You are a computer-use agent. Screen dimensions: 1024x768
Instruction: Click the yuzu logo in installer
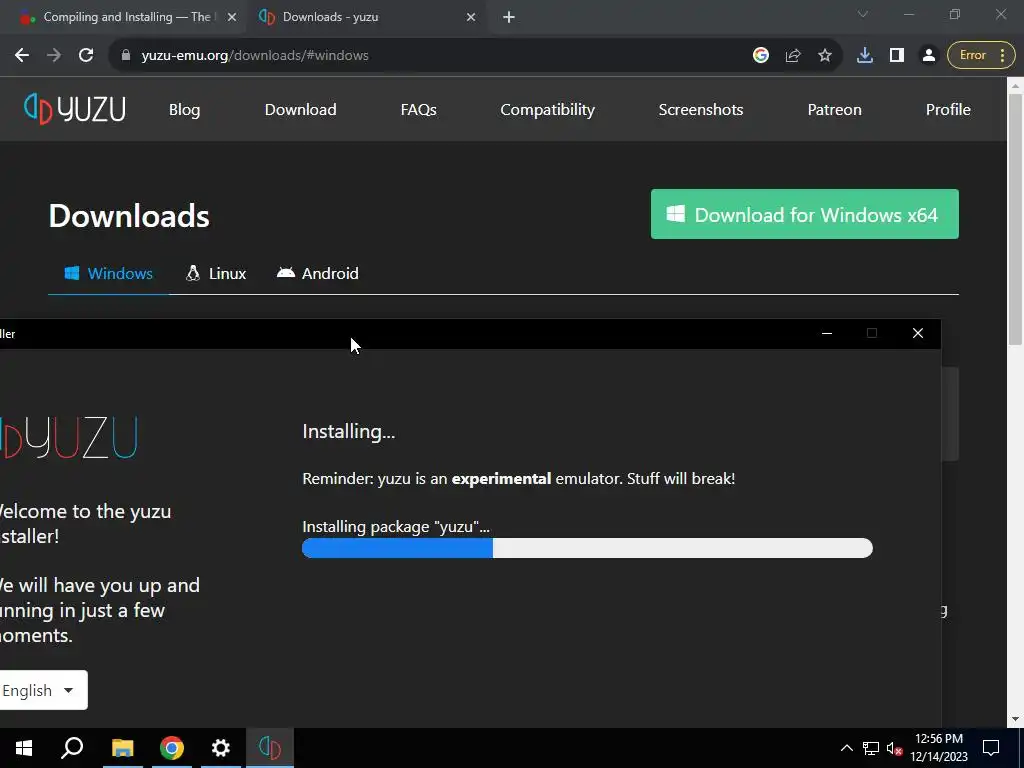coord(69,438)
